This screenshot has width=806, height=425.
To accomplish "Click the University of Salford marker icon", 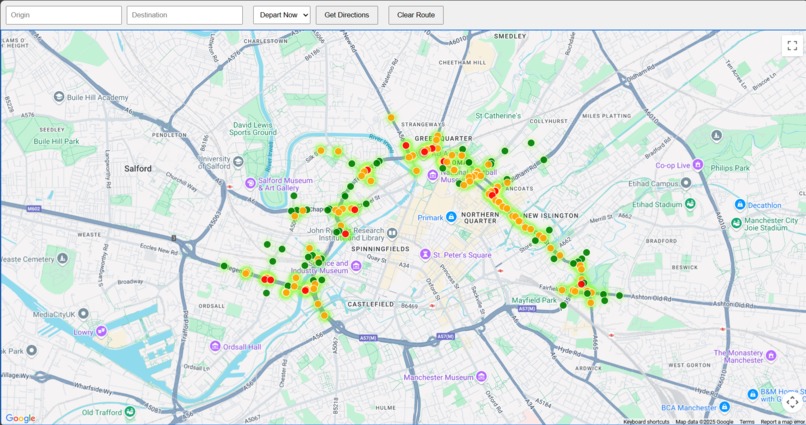I will [238, 162].
